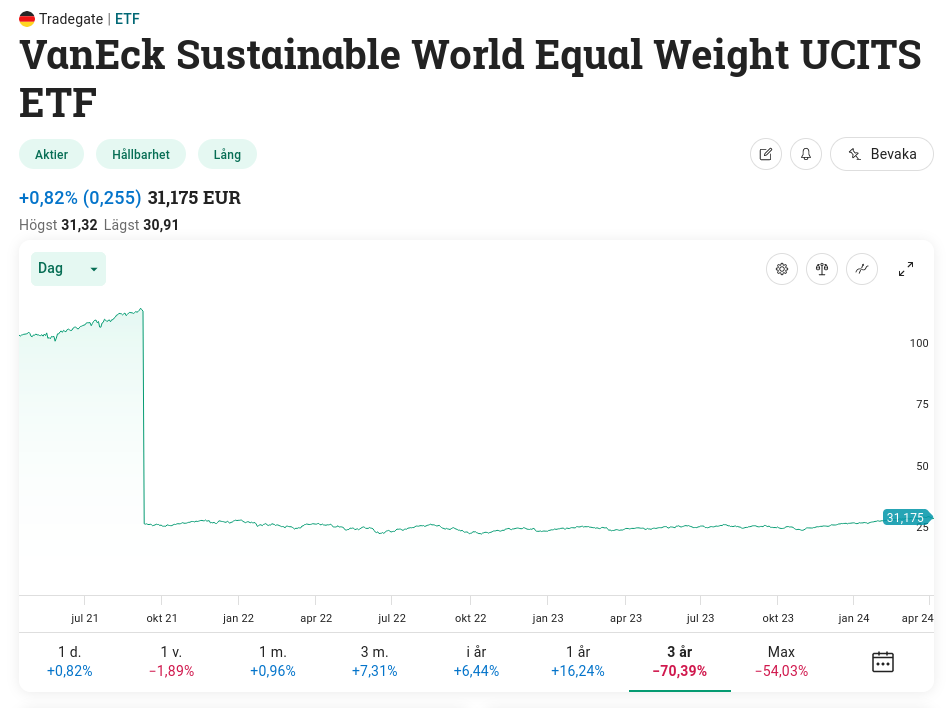The height and width of the screenshot is (708, 946).
Task: Click the compare scales icon
Action: (x=822, y=269)
